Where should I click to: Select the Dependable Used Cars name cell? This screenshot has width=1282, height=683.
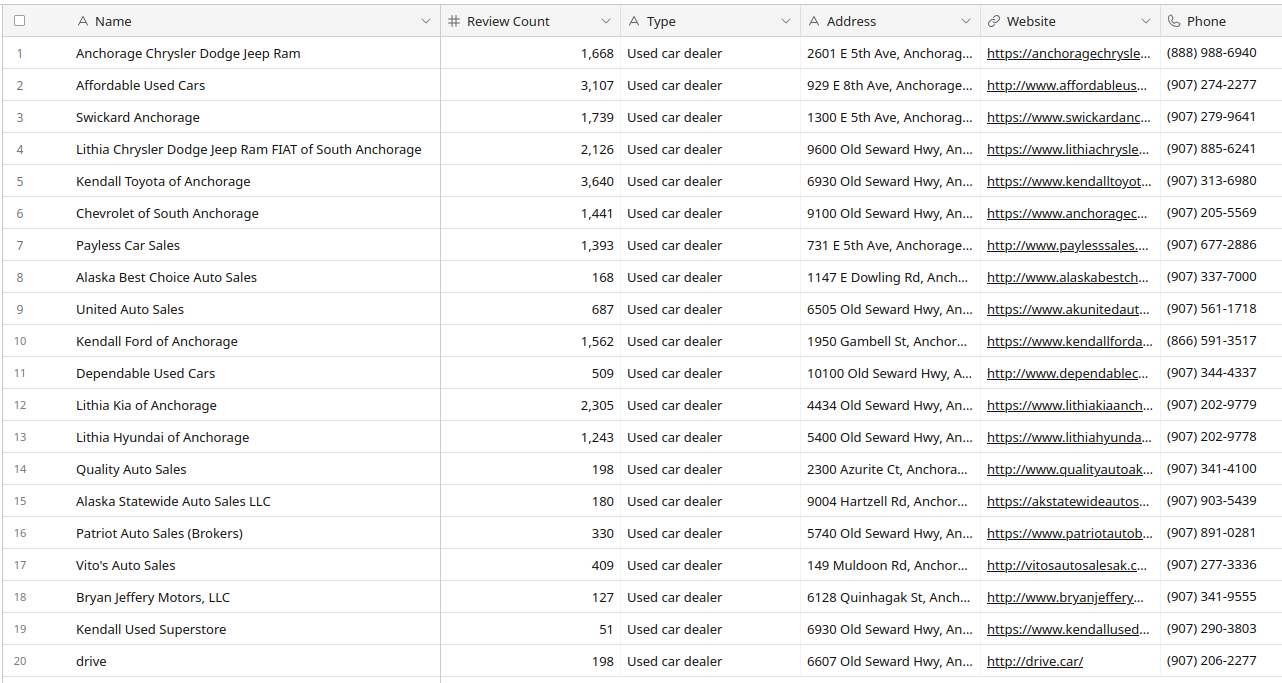pos(255,373)
